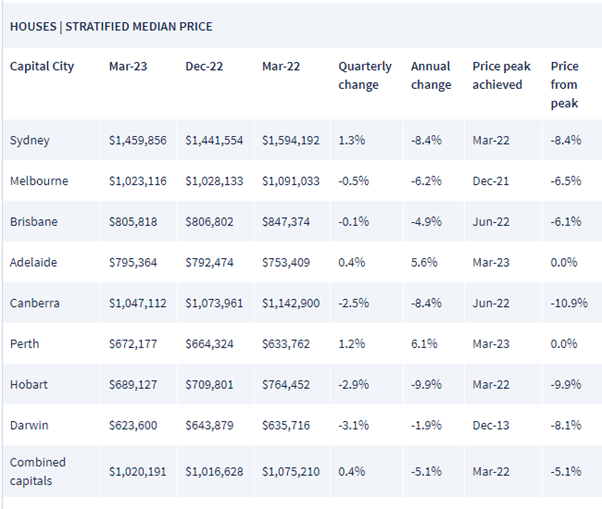Click the Dec-22 column header

pyautogui.click(x=203, y=66)
